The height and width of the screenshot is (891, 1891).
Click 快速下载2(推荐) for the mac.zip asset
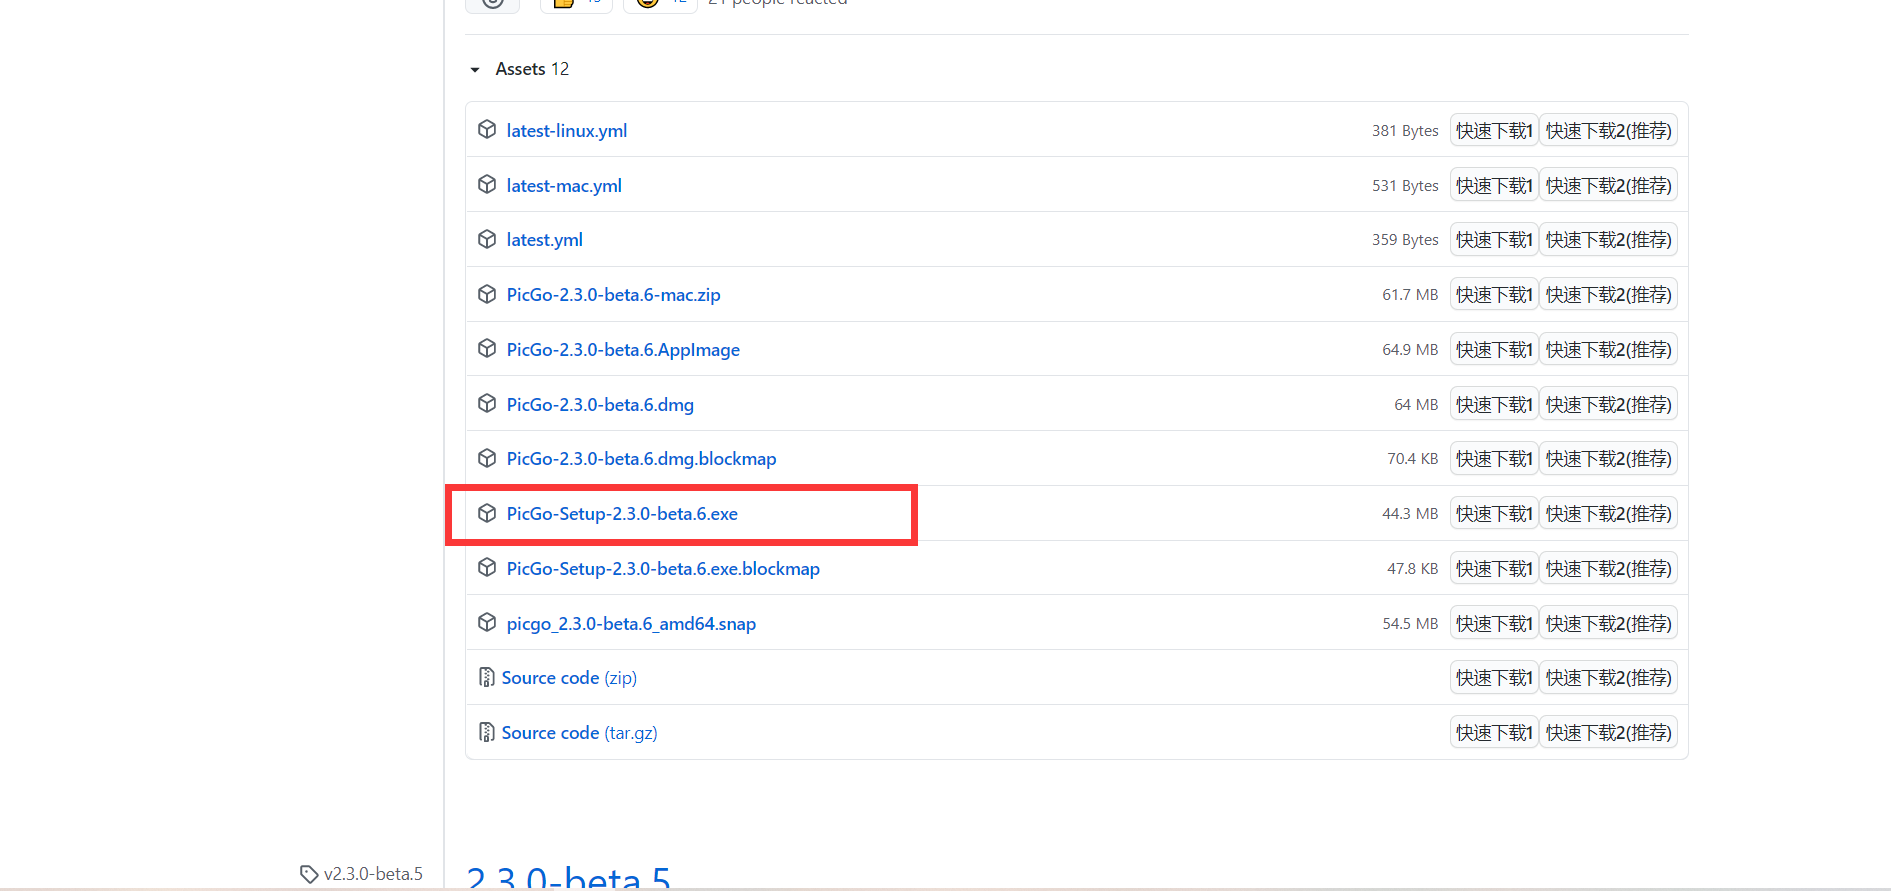pyautogui.click(x=1609, y=295)
